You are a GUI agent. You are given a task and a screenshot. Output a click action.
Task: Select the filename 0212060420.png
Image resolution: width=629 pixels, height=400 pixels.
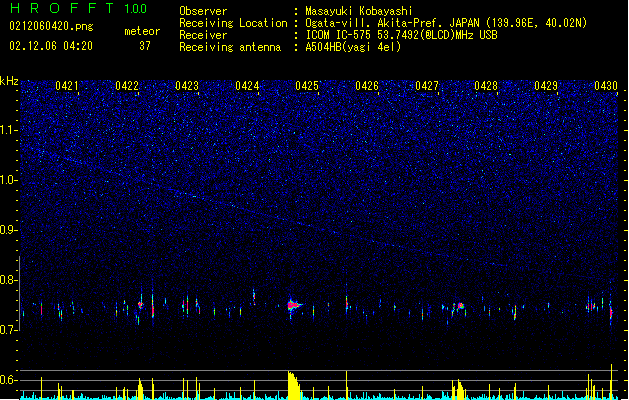coord(51,26)
